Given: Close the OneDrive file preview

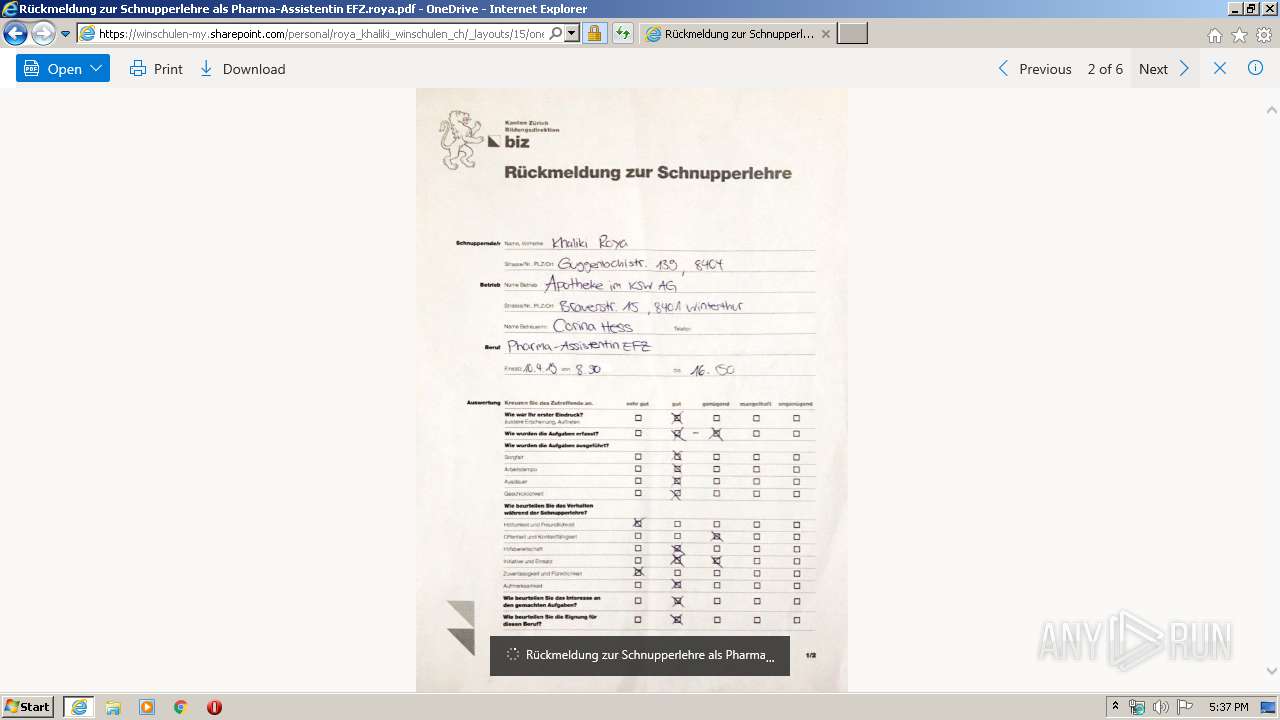Looking at the screenshot, I should pos(1220,68).
